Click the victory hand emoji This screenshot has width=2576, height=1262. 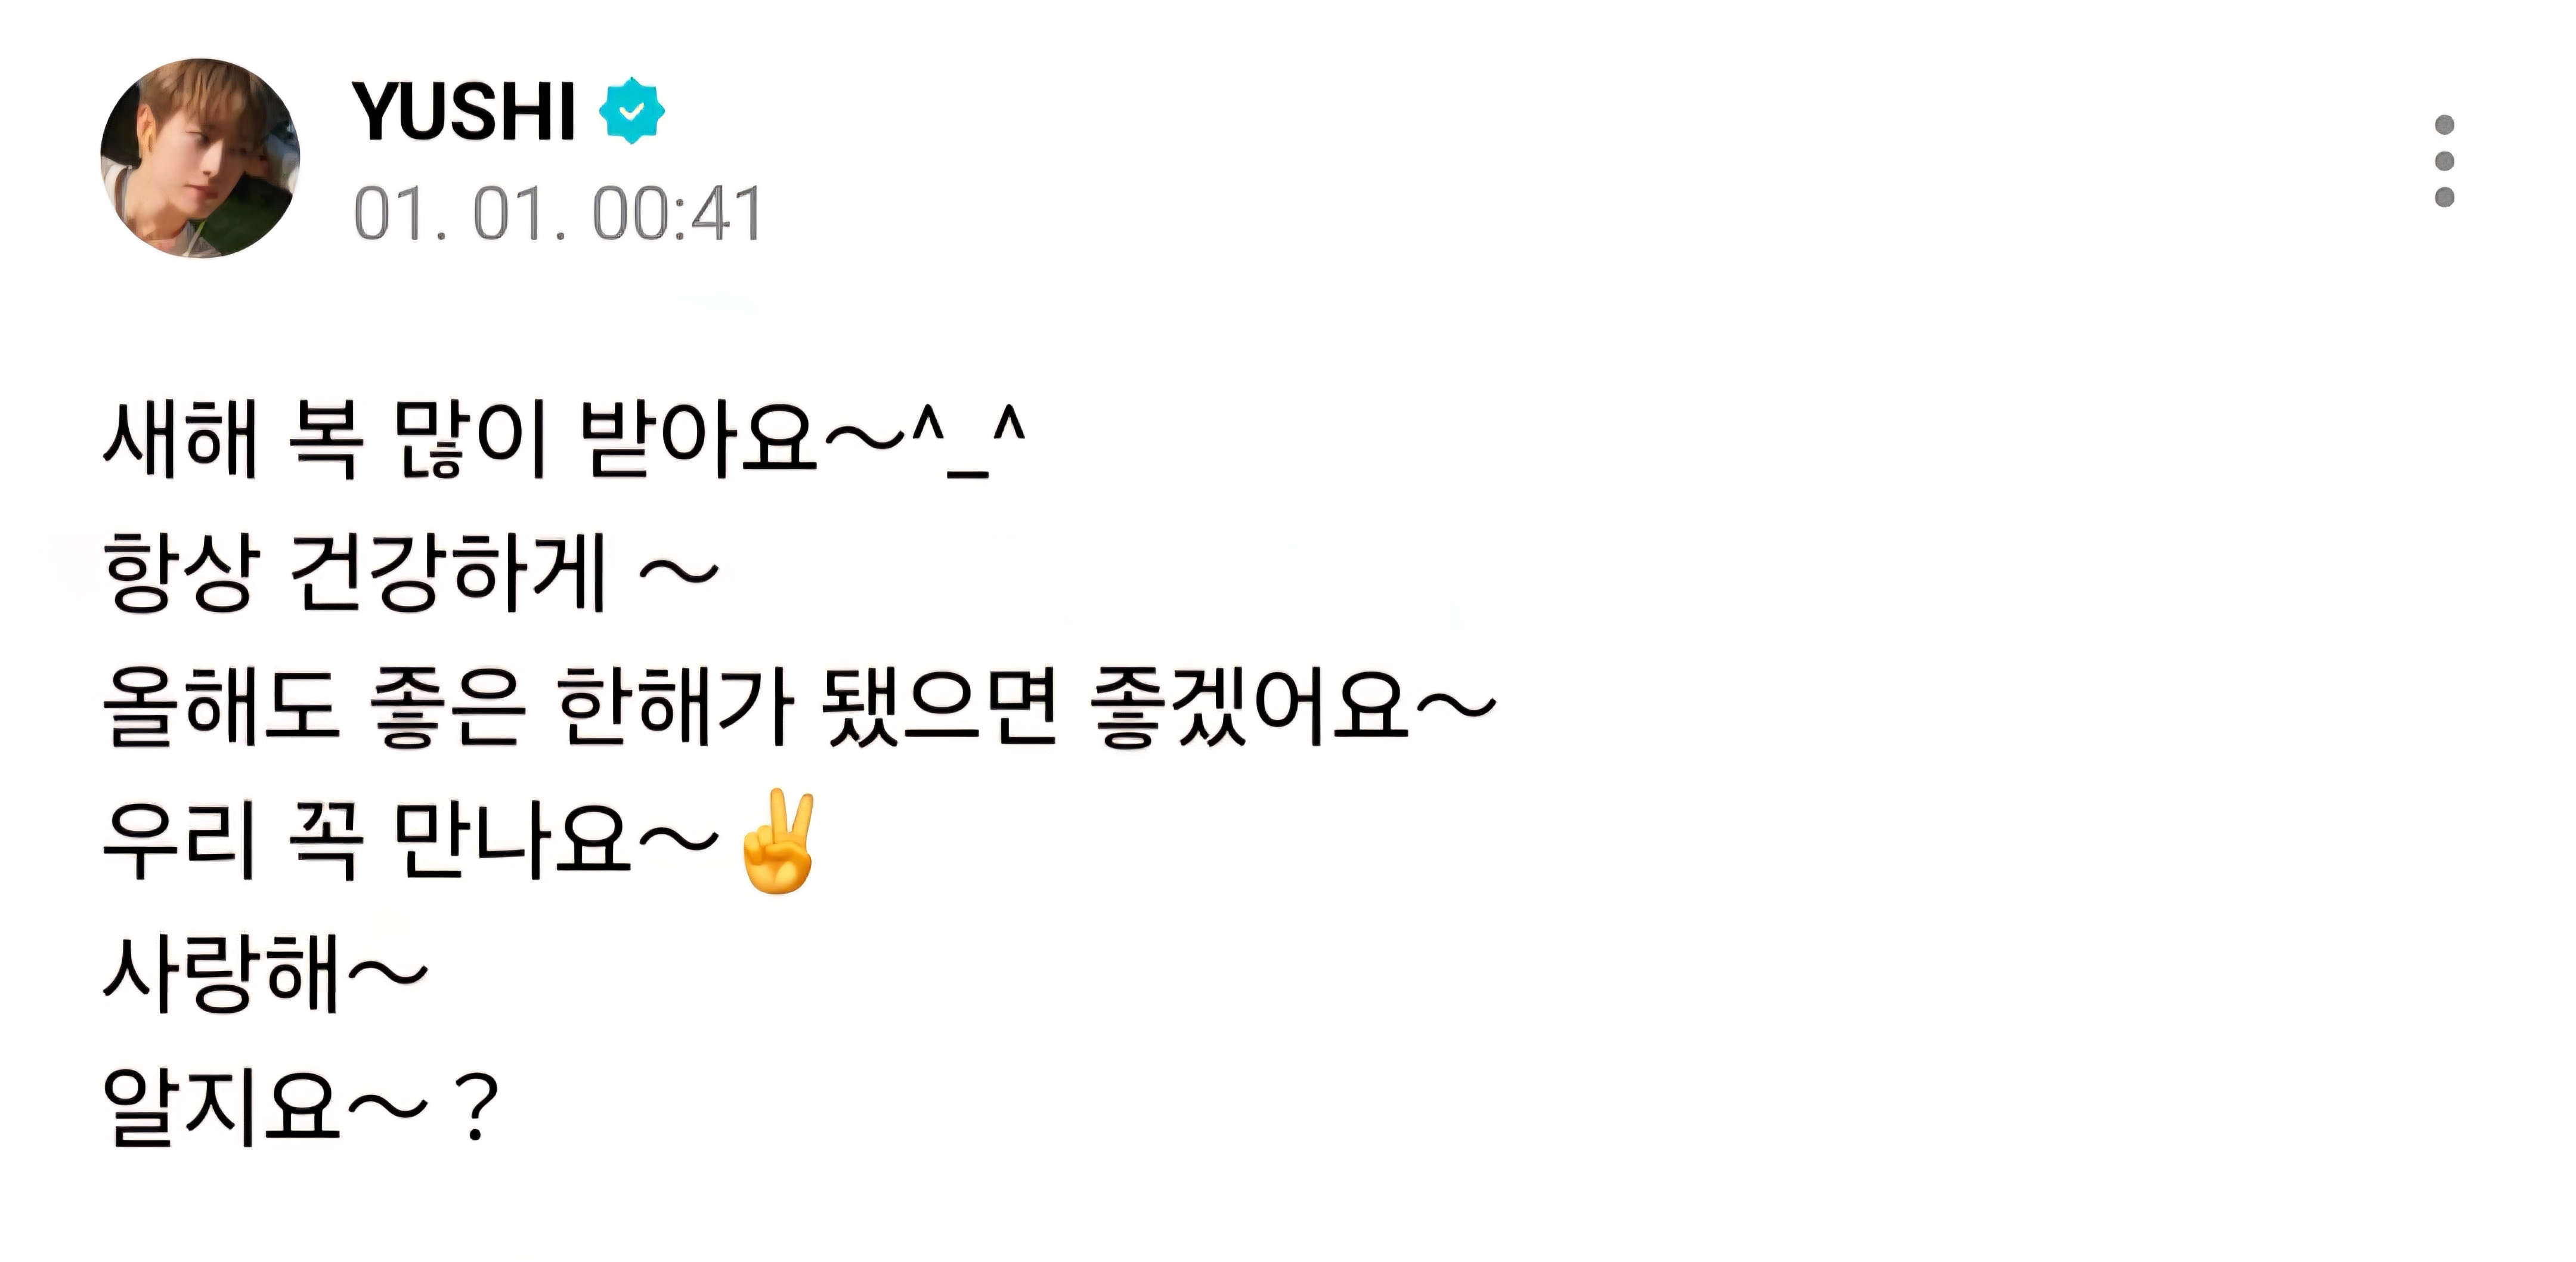tap(778, 840)
